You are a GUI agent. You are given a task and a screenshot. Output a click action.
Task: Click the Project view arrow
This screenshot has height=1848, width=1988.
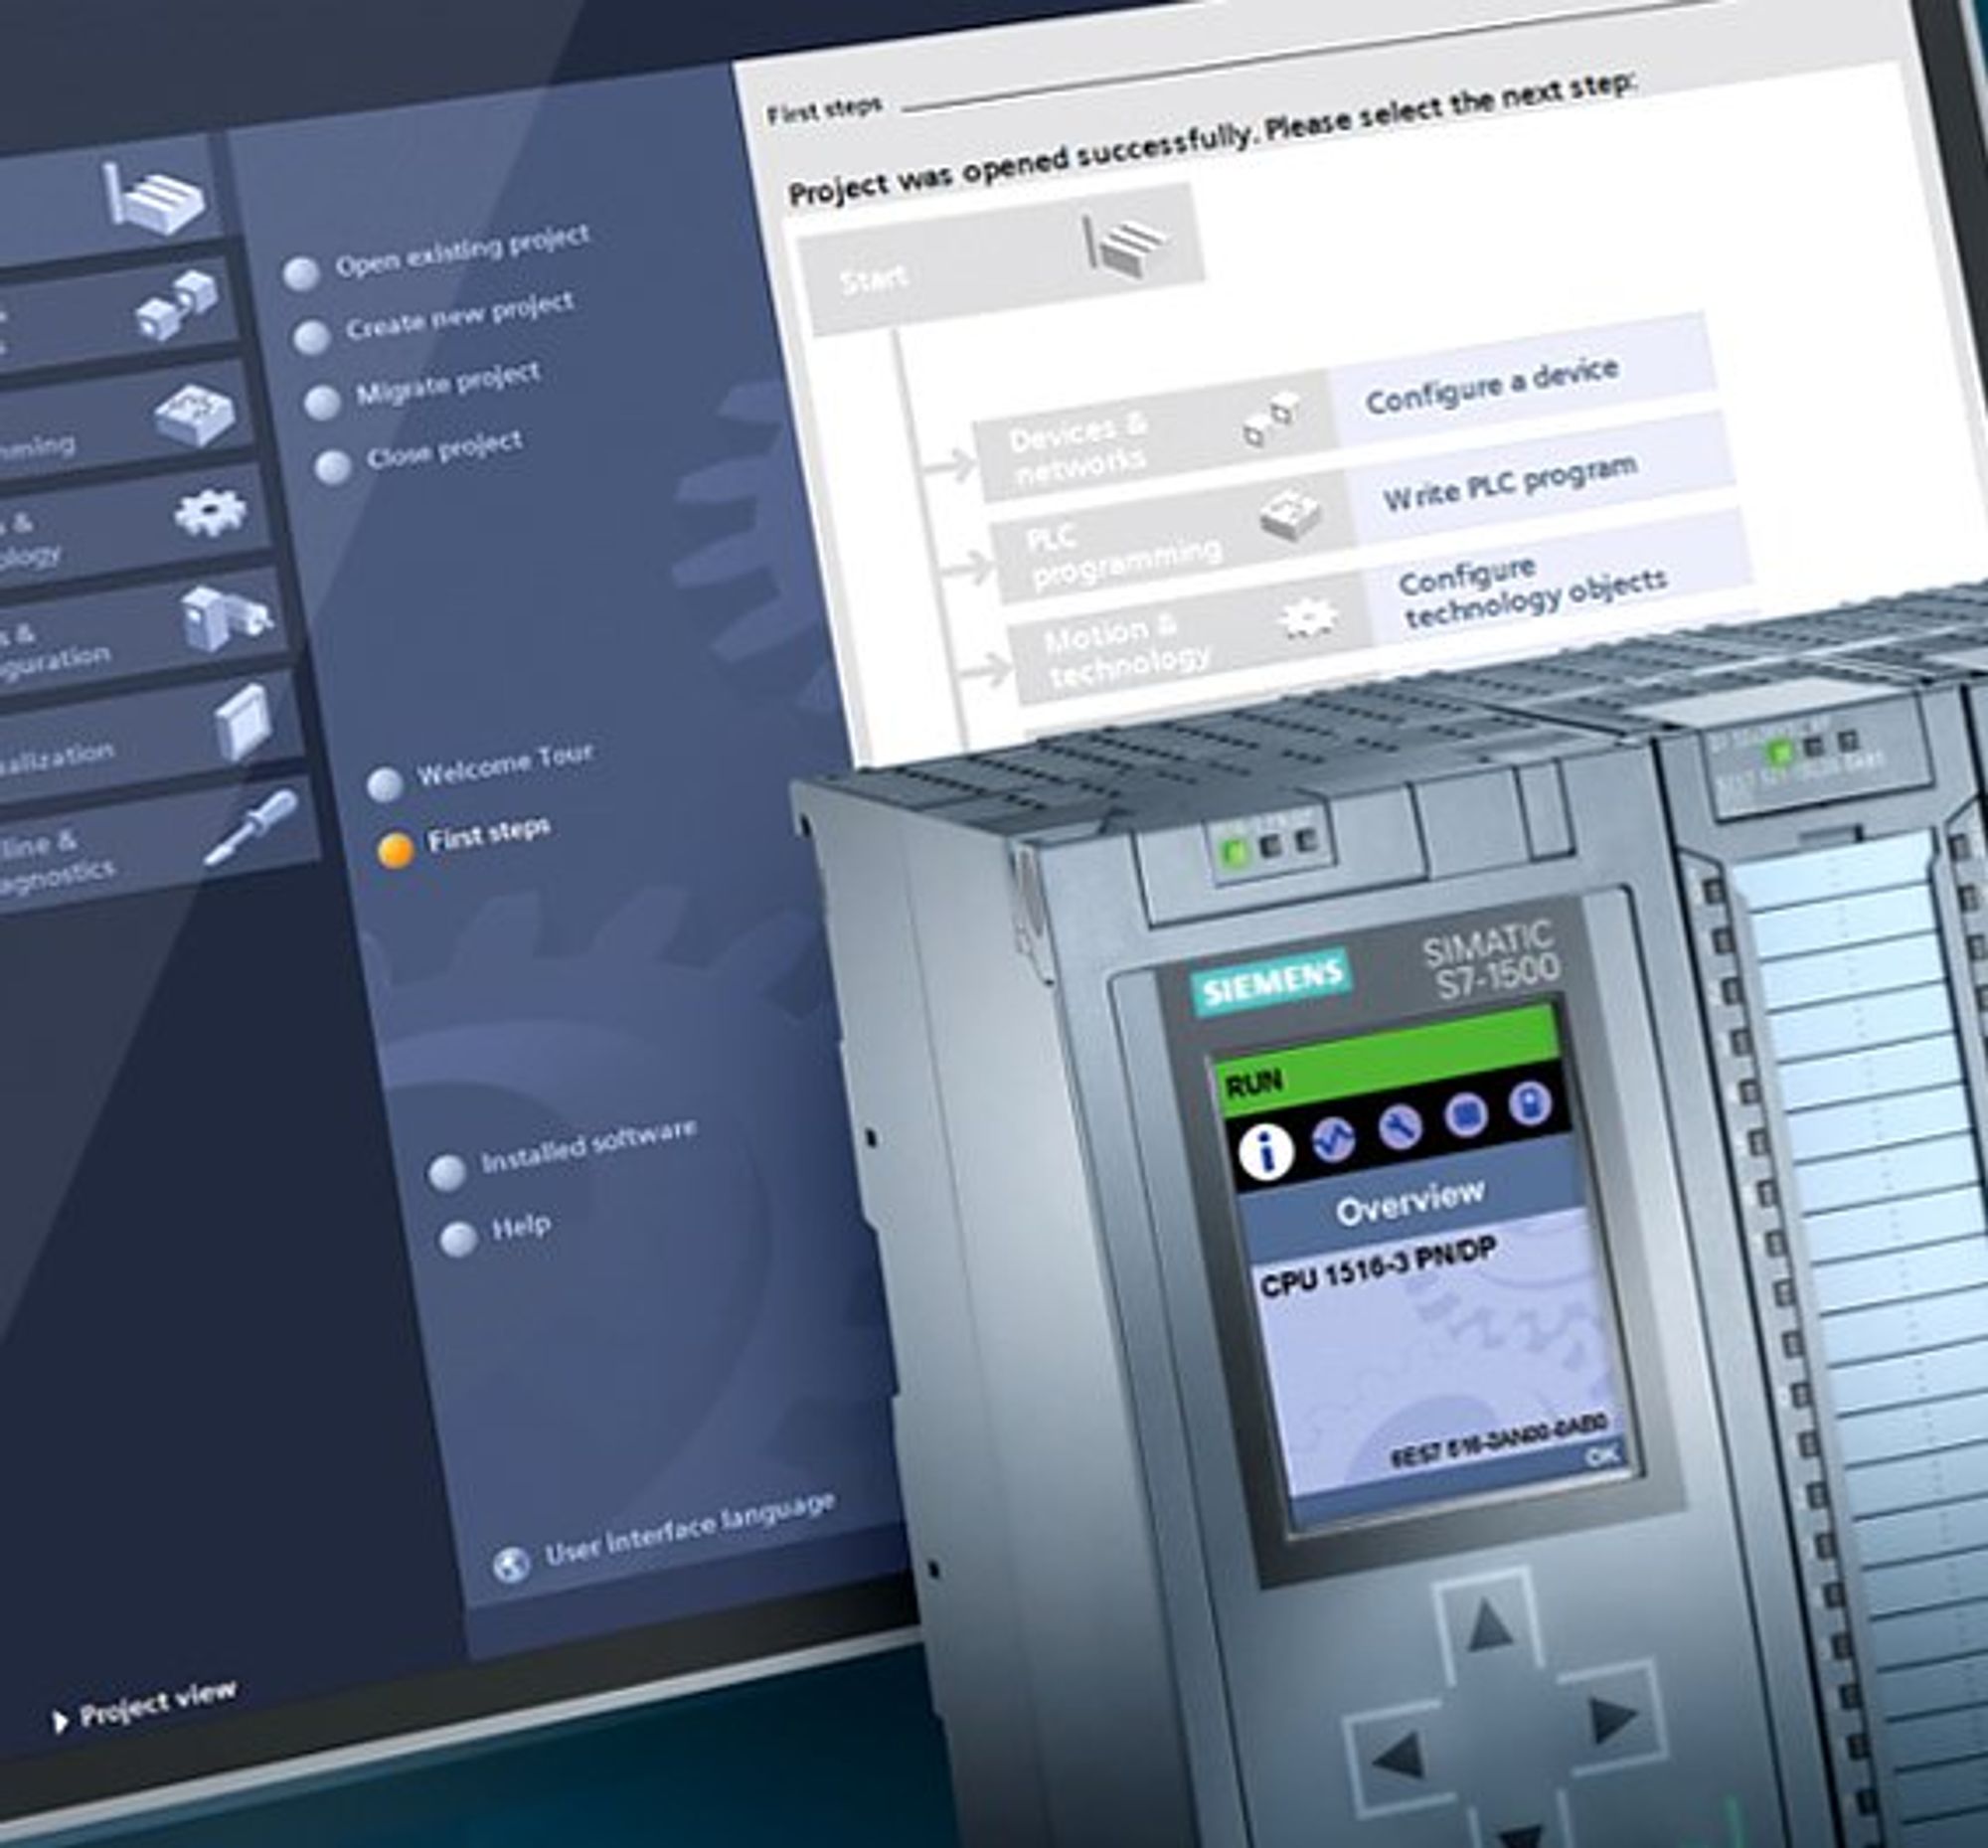[61, 1721]
